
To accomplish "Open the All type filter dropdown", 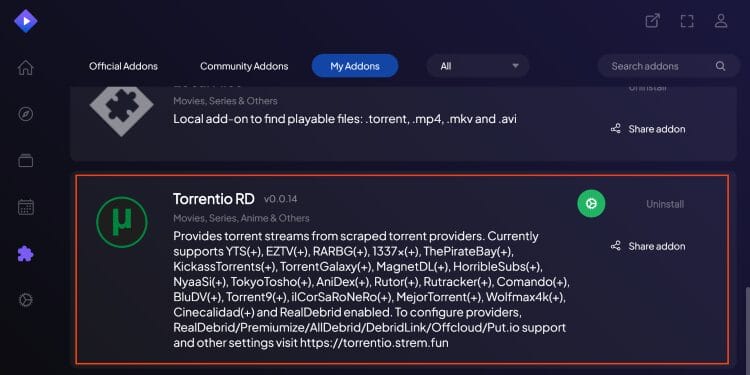I will [478, 66].
